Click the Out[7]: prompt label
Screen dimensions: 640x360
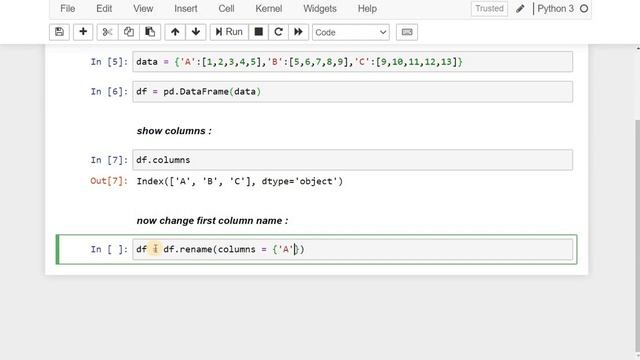pos(109,181)
